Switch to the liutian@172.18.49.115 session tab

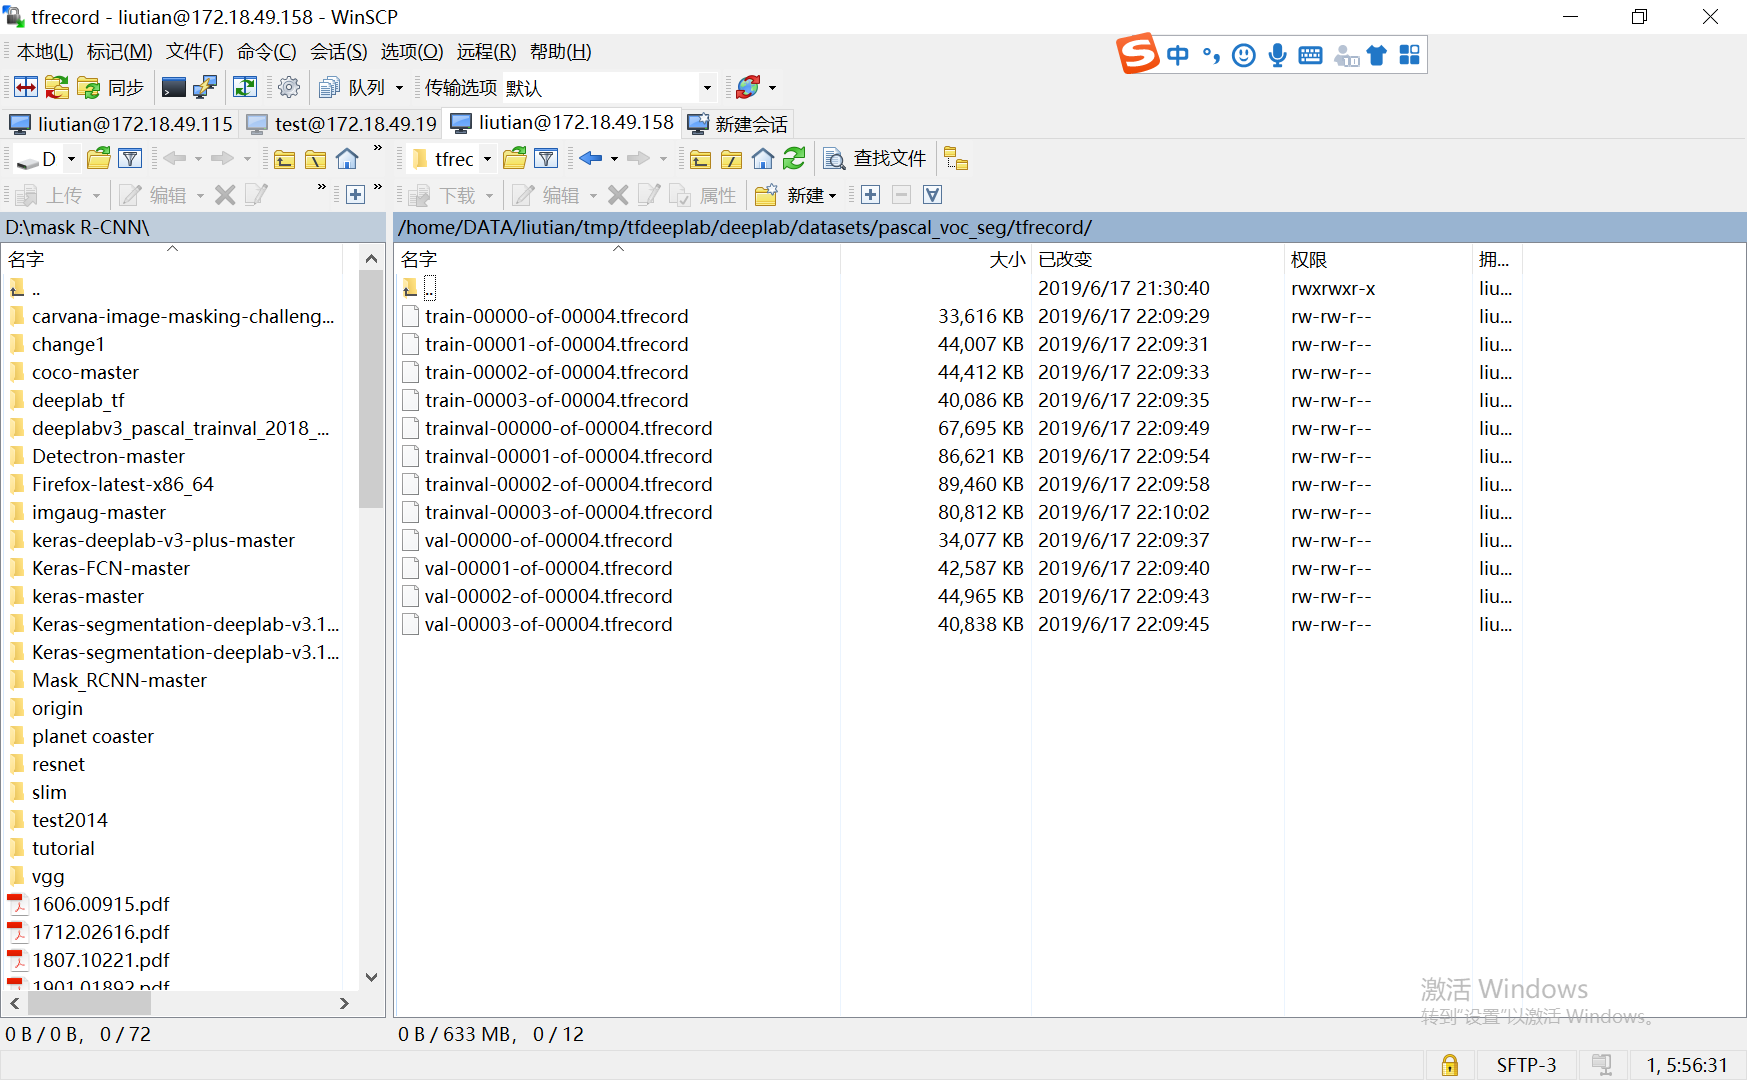click(121, 124)
